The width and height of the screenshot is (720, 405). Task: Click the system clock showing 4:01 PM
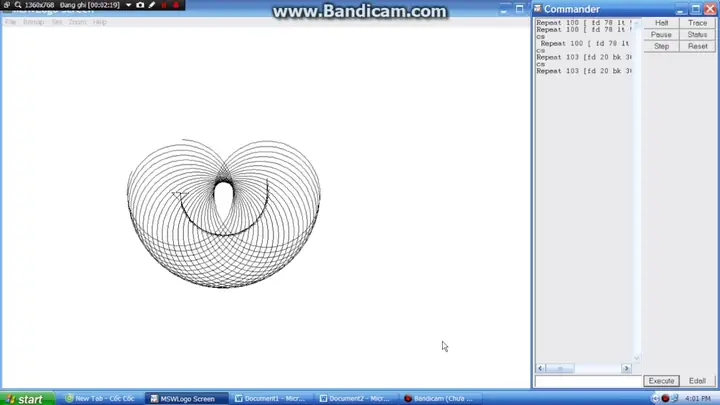(x=697, y=399)
